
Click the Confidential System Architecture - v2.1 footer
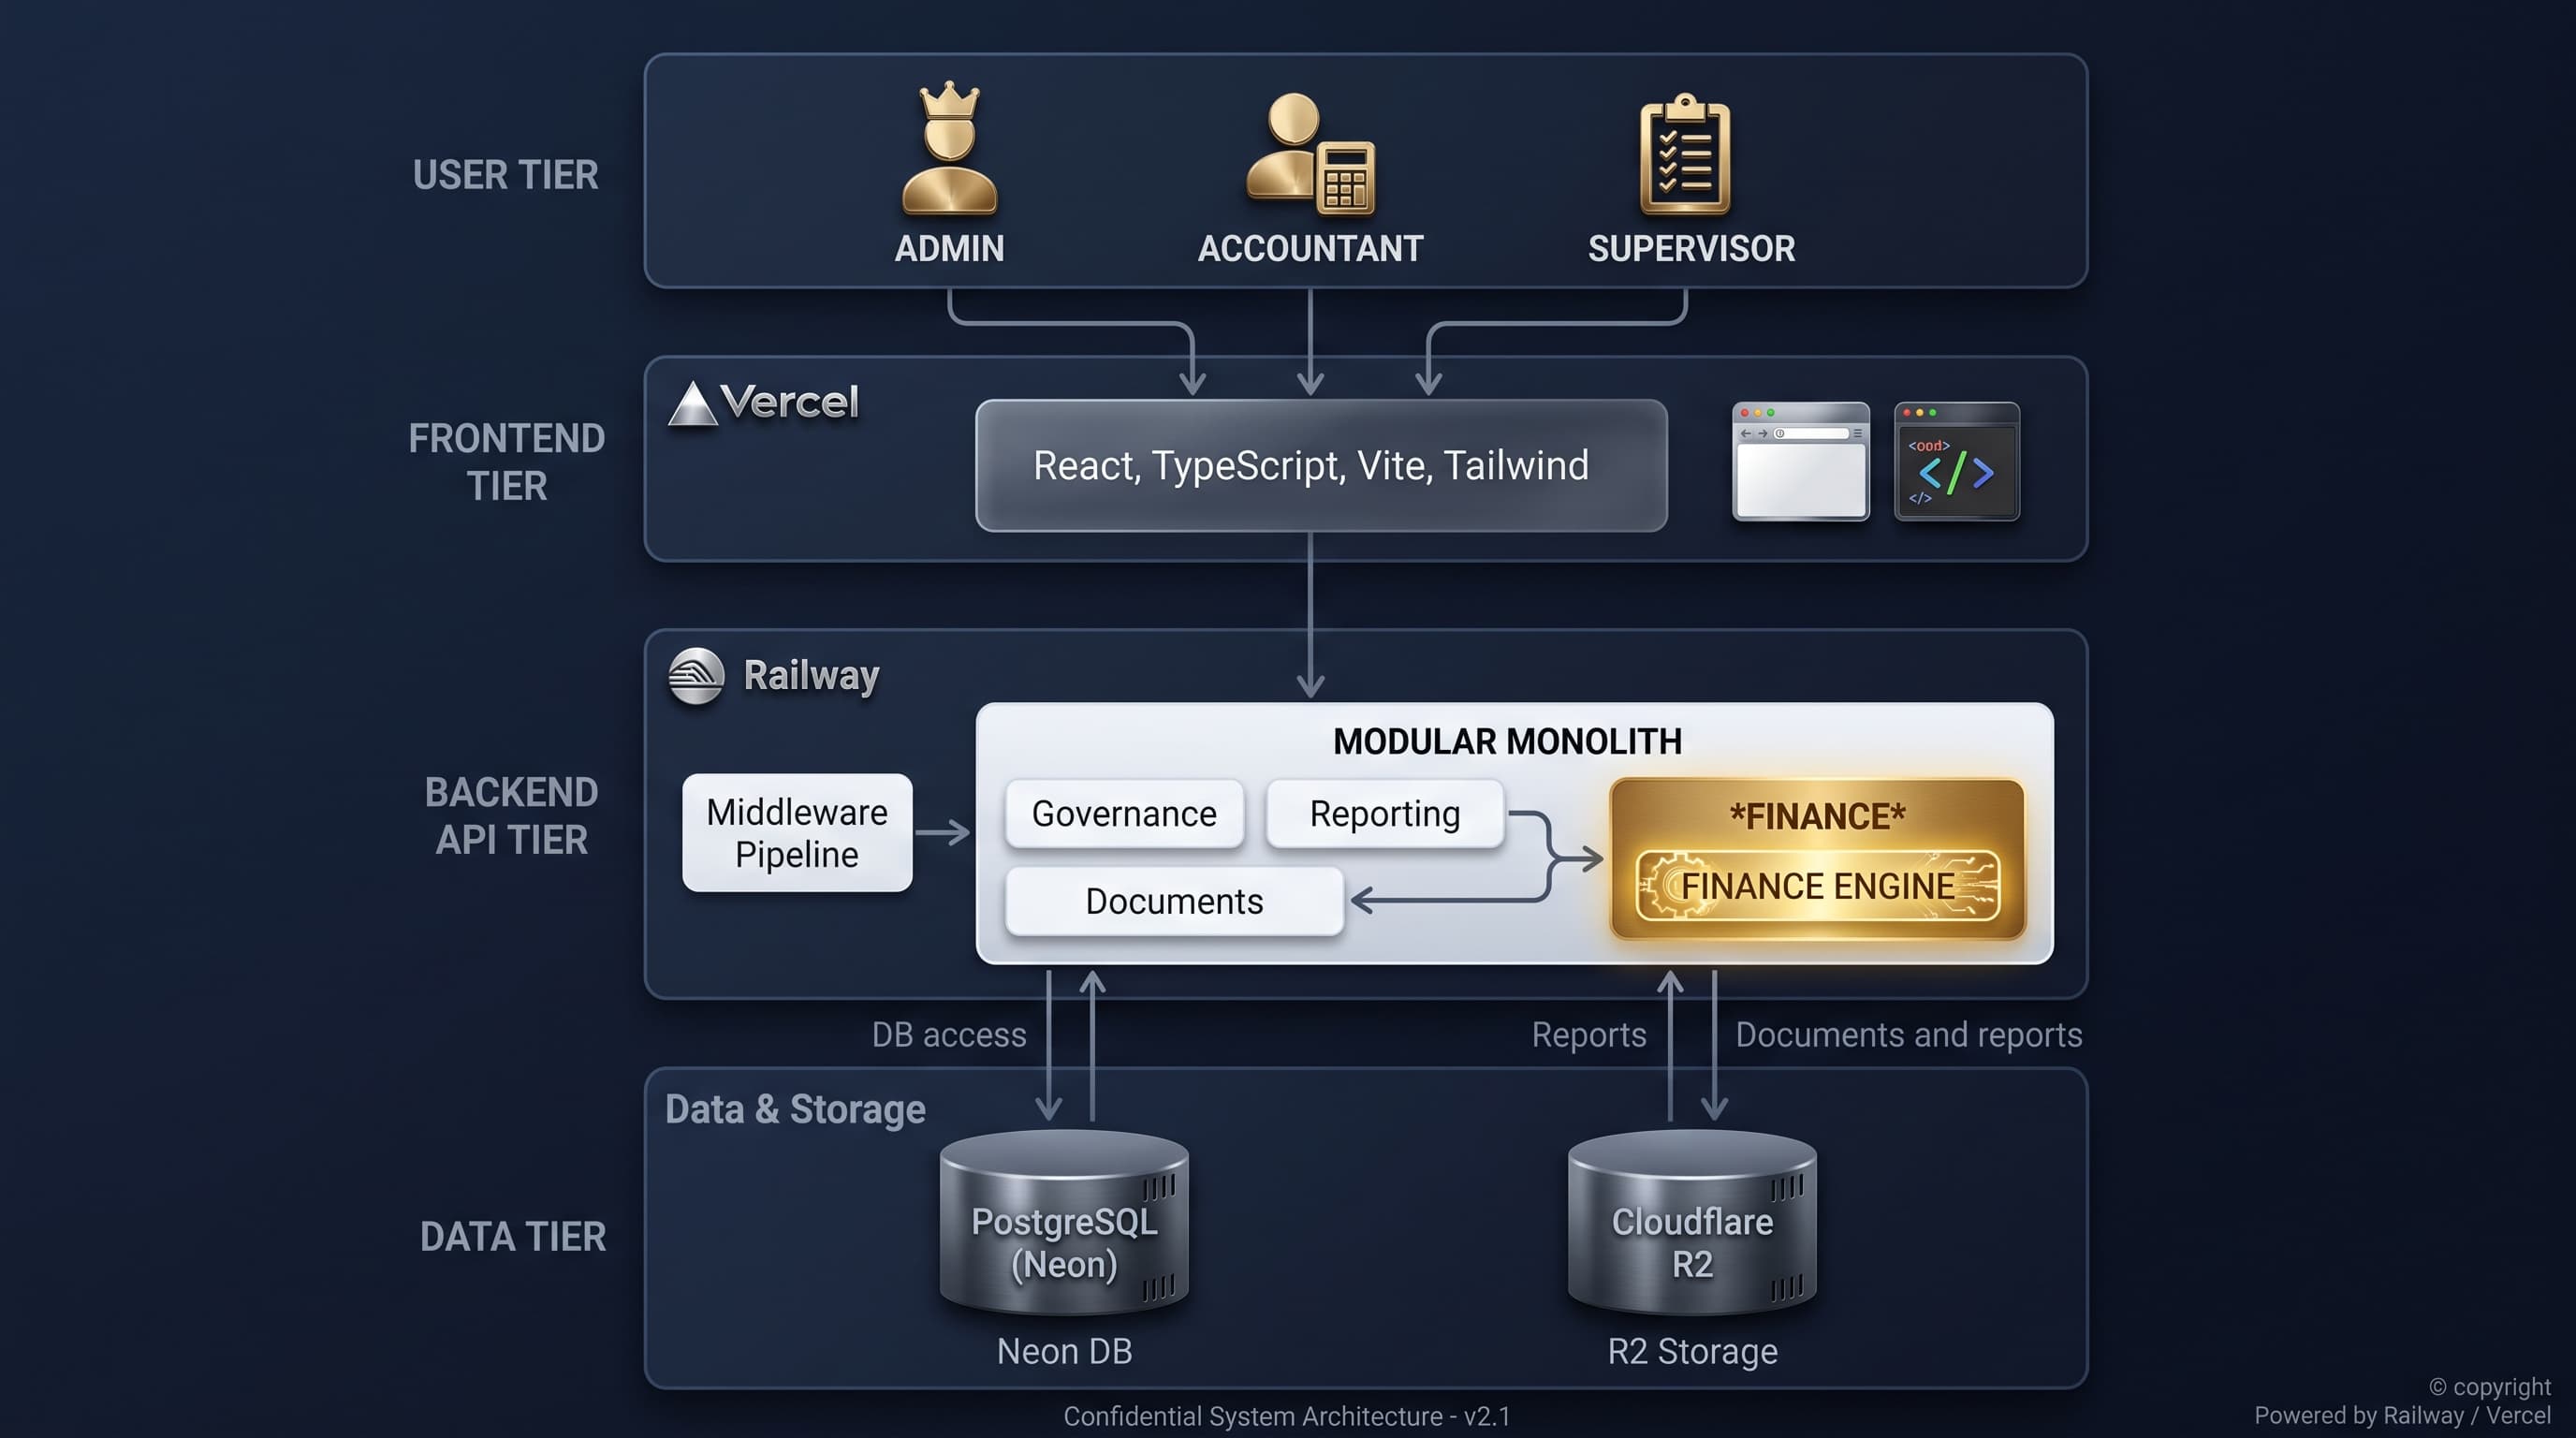click(1286, 1417)
